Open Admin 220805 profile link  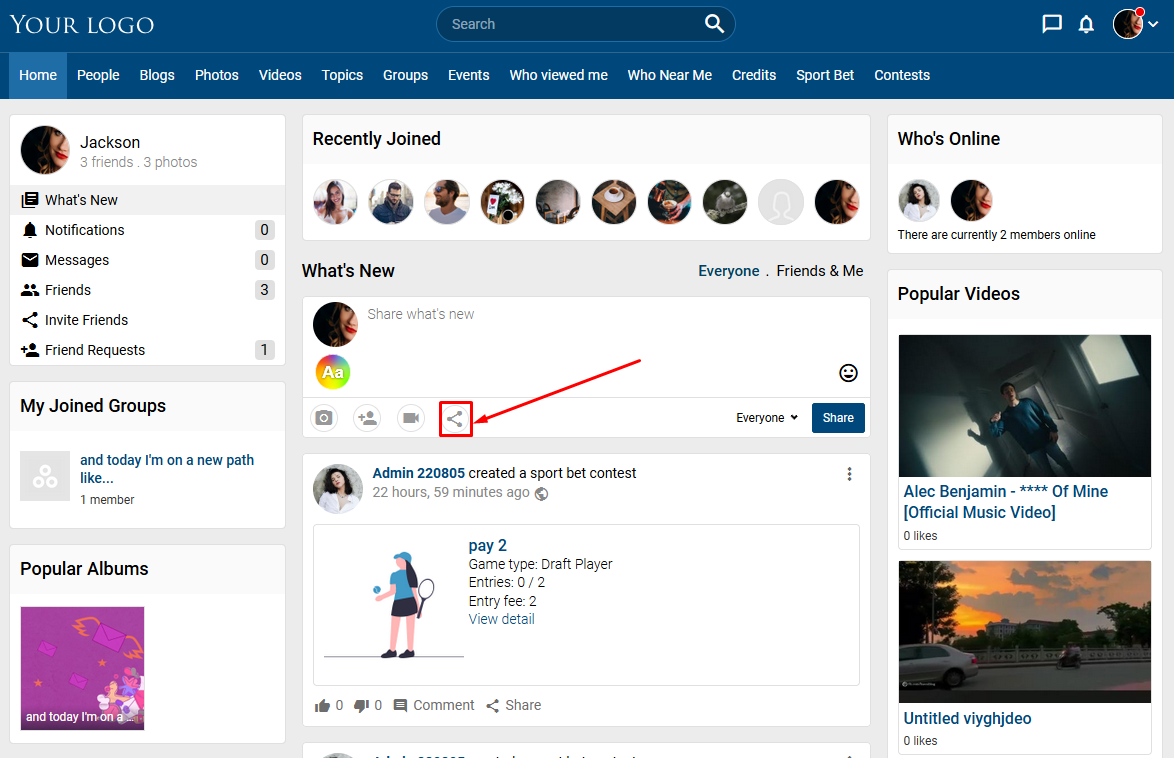419,473
